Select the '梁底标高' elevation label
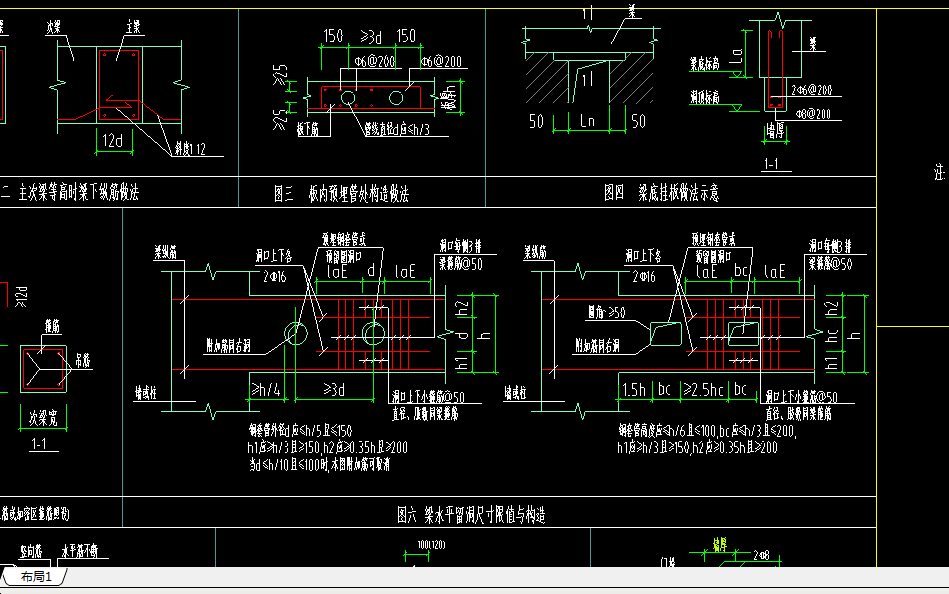This screenshot has width=949, height=594. point(704,64)
